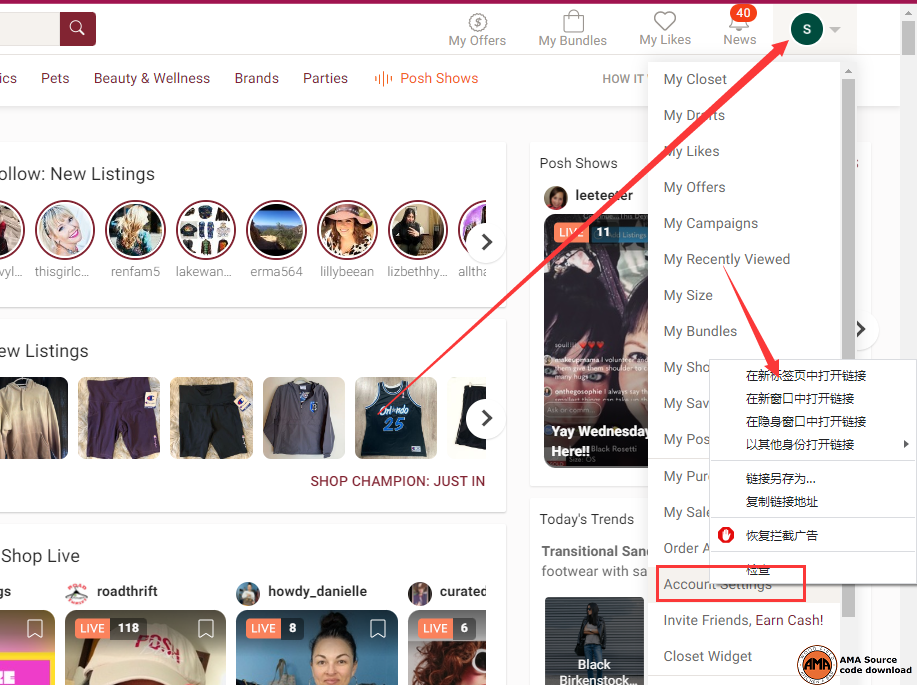Click the AdBlock restore ads icon

(726, 535)
